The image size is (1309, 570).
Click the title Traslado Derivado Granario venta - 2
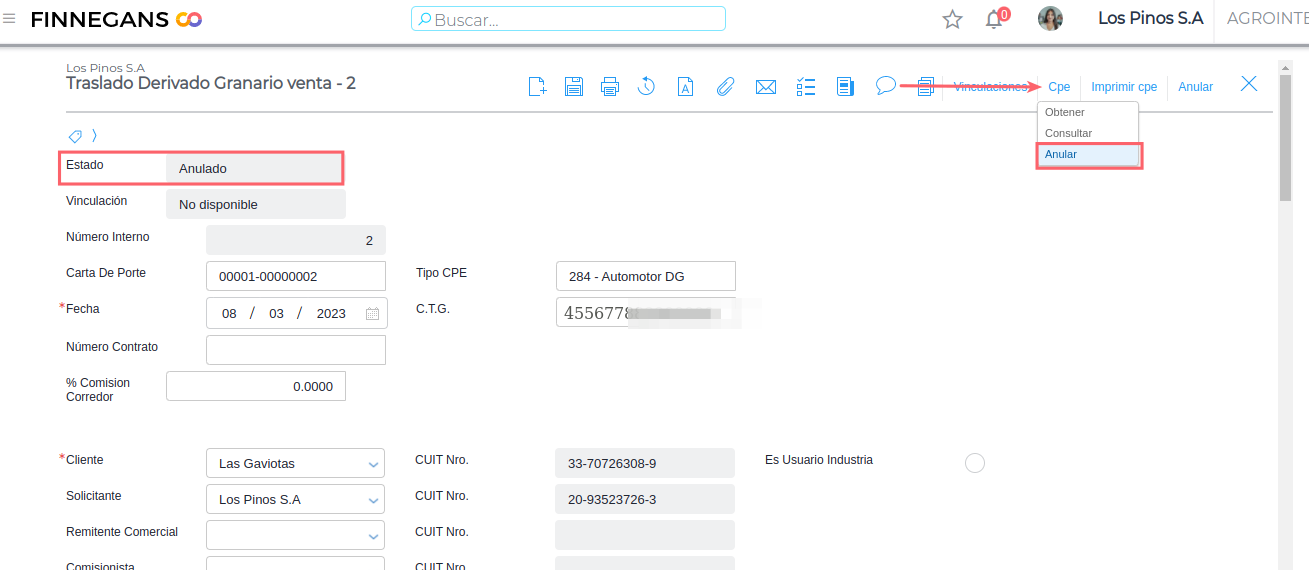tap(211, 83)
